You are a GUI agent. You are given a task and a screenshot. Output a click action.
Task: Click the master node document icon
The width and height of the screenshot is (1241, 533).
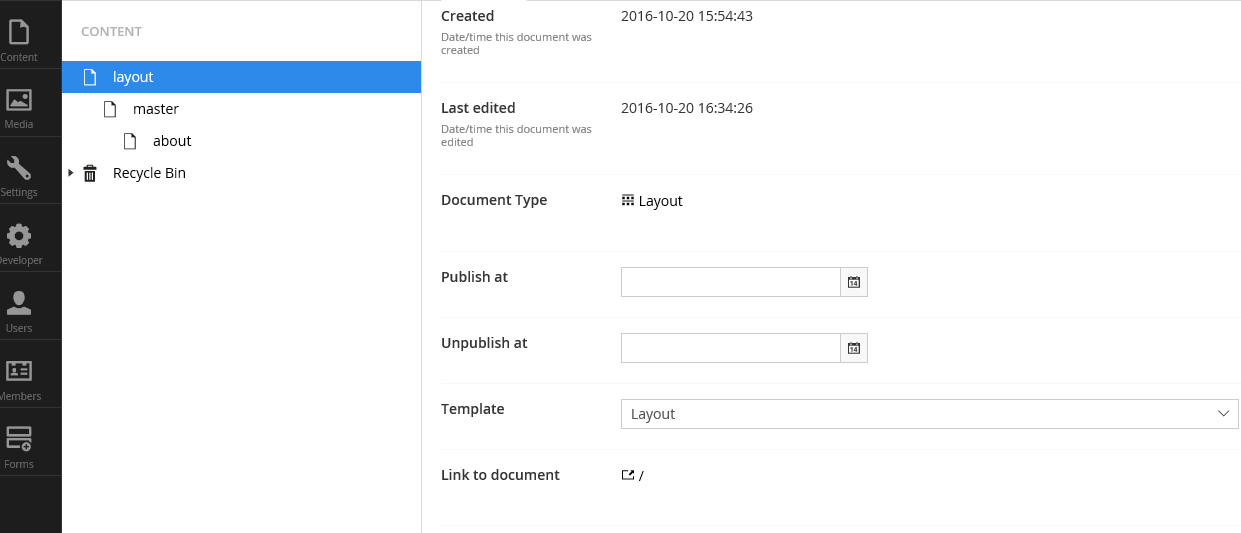point(110,109)
